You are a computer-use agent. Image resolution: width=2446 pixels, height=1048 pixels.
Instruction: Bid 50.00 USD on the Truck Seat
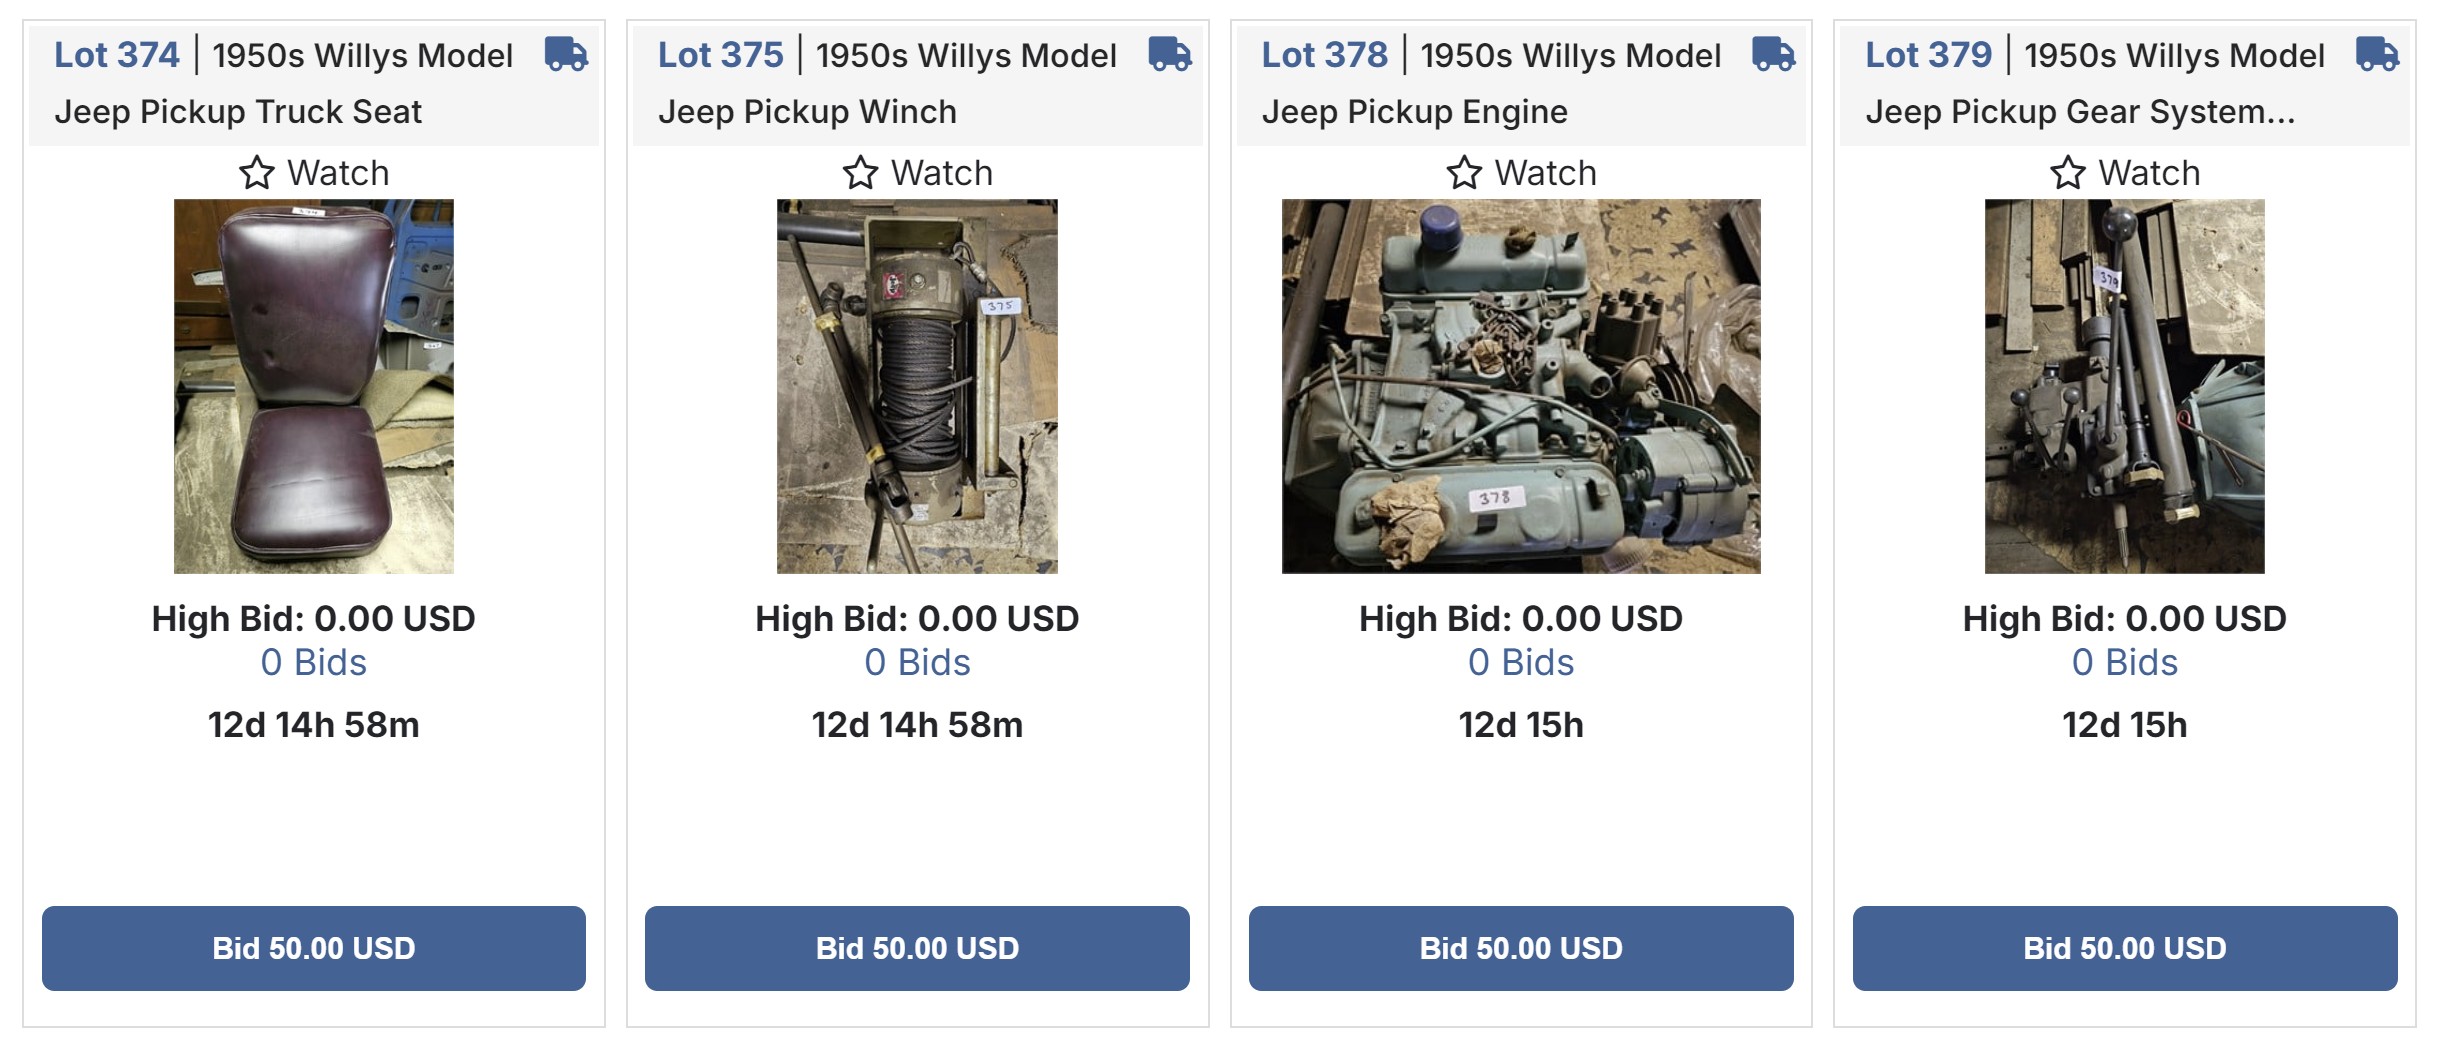click(x=314, y=948)
